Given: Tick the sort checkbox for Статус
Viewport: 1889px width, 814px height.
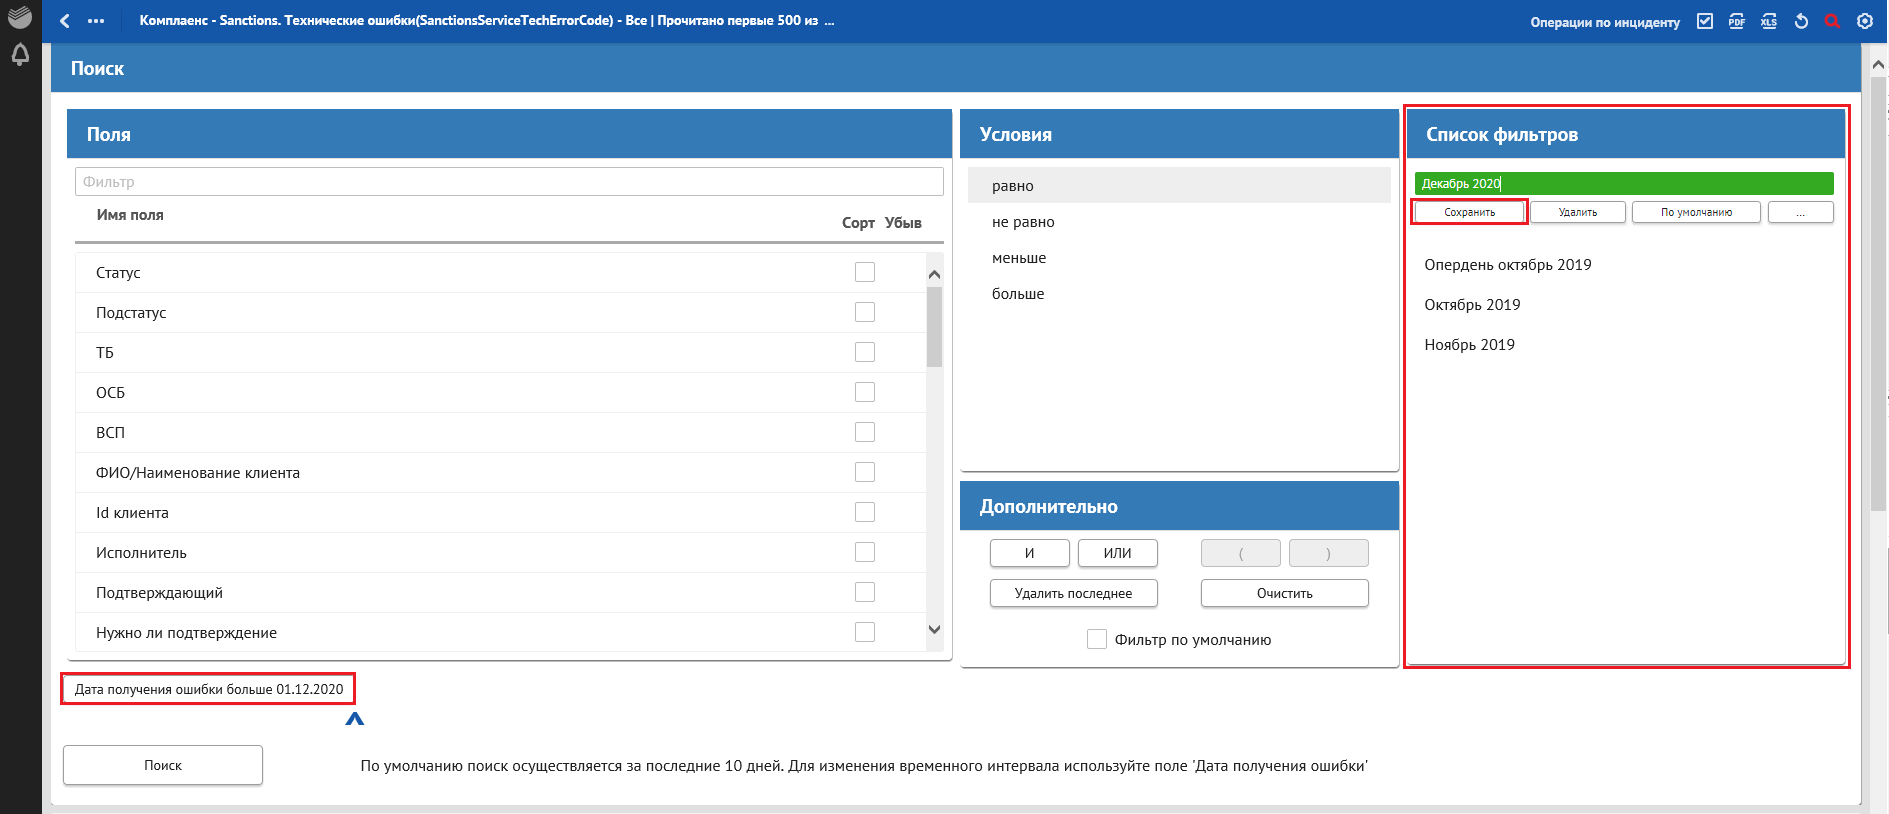Looking at the screenshot, I should point(865,272).
